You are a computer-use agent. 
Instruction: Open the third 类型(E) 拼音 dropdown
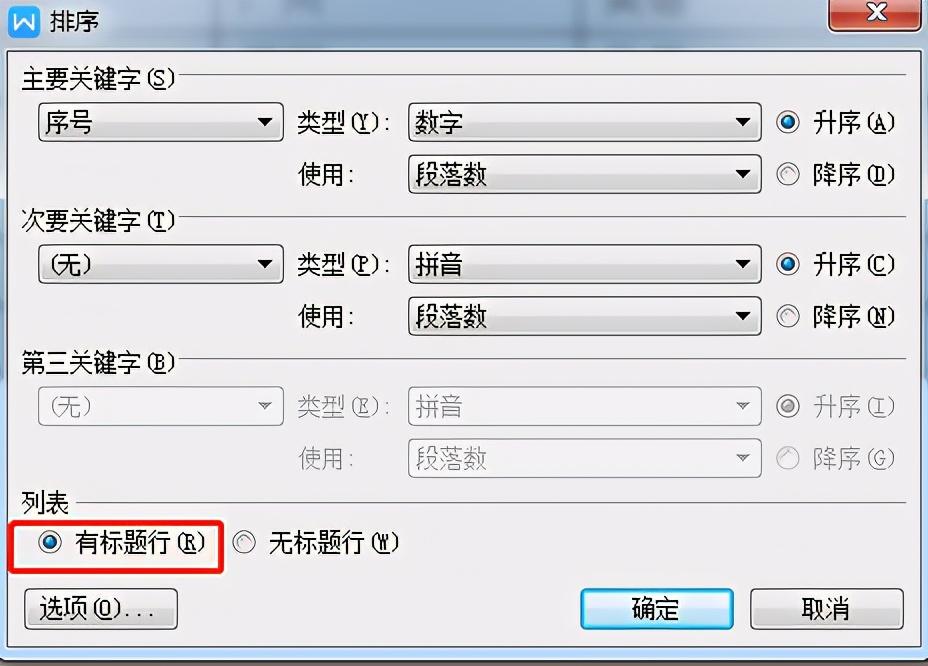pyautogui.click(x=585, y=406)
